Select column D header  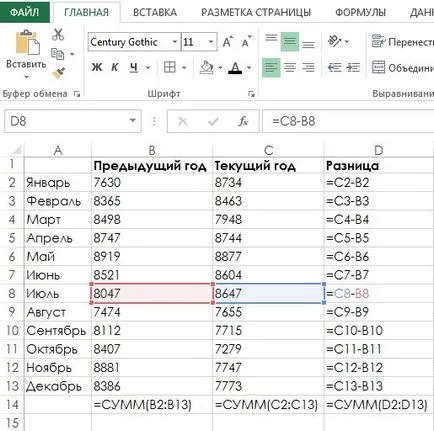coord(379,150)
